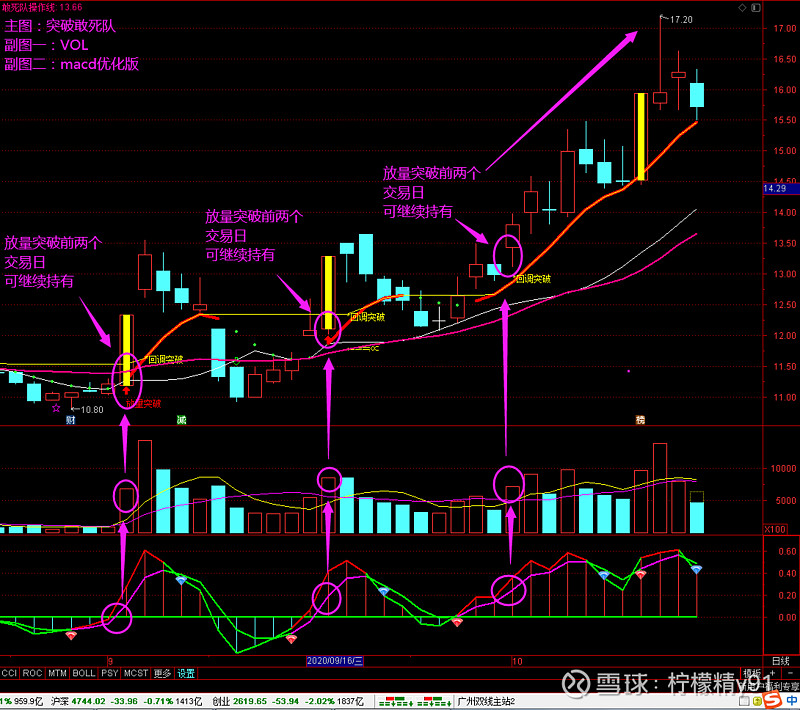Click the -0.71% change value for 沪深
The height and width of the screenshot is (710, 800).
pos(158,701)
